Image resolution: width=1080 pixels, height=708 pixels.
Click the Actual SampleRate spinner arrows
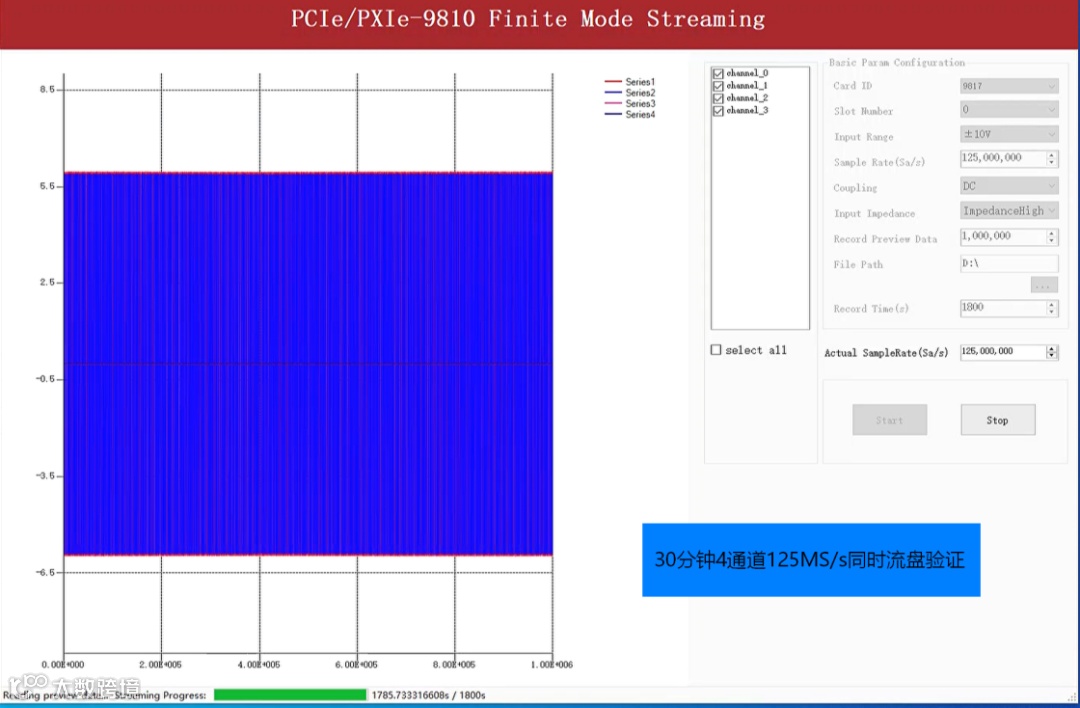(x=1052, y=352)
